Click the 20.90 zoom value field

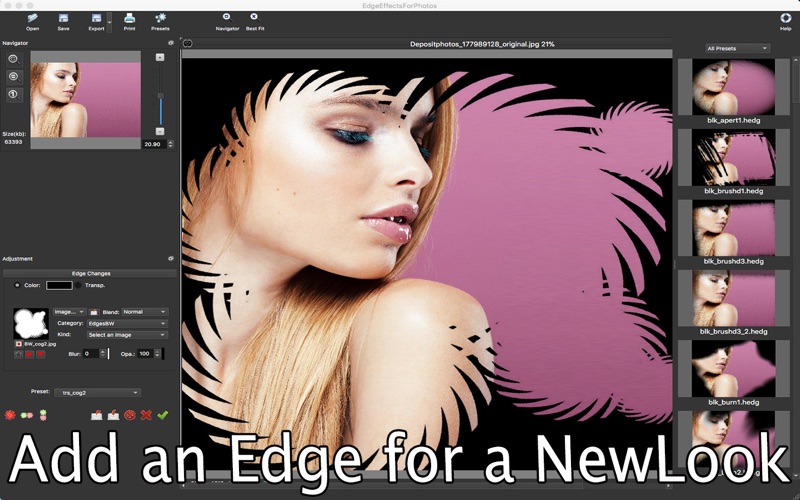pyautogui.click(x=154, y=144)
